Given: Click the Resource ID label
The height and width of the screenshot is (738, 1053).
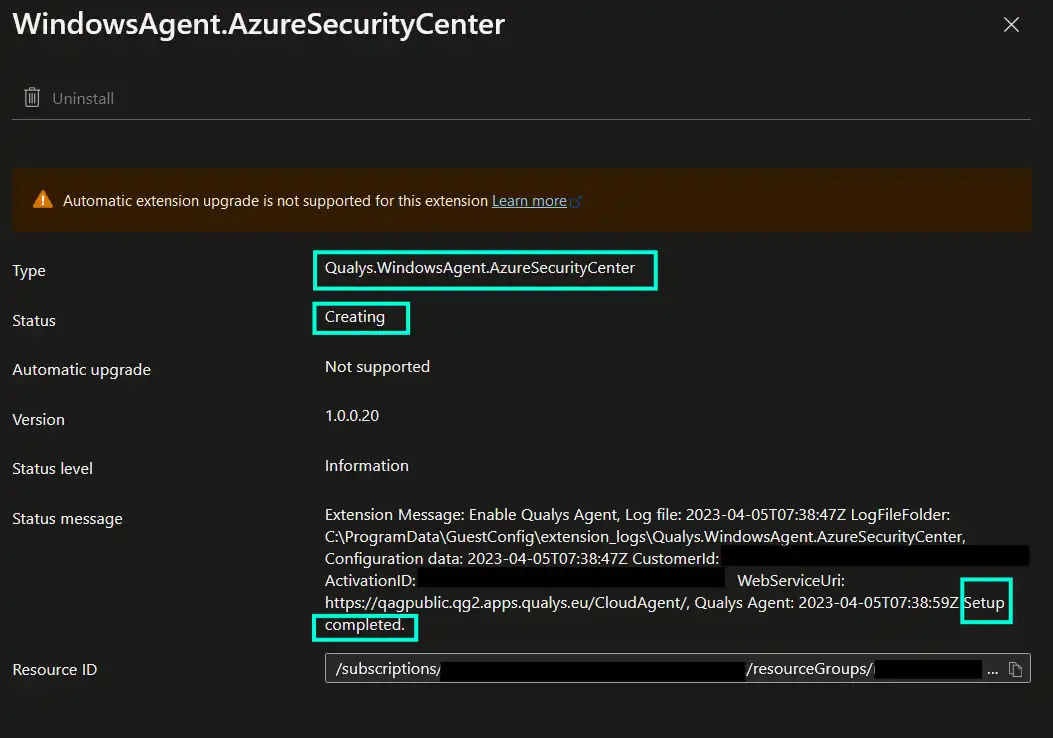Looking at the screenshot, I should pyautogui.click(x=54, y=670).
